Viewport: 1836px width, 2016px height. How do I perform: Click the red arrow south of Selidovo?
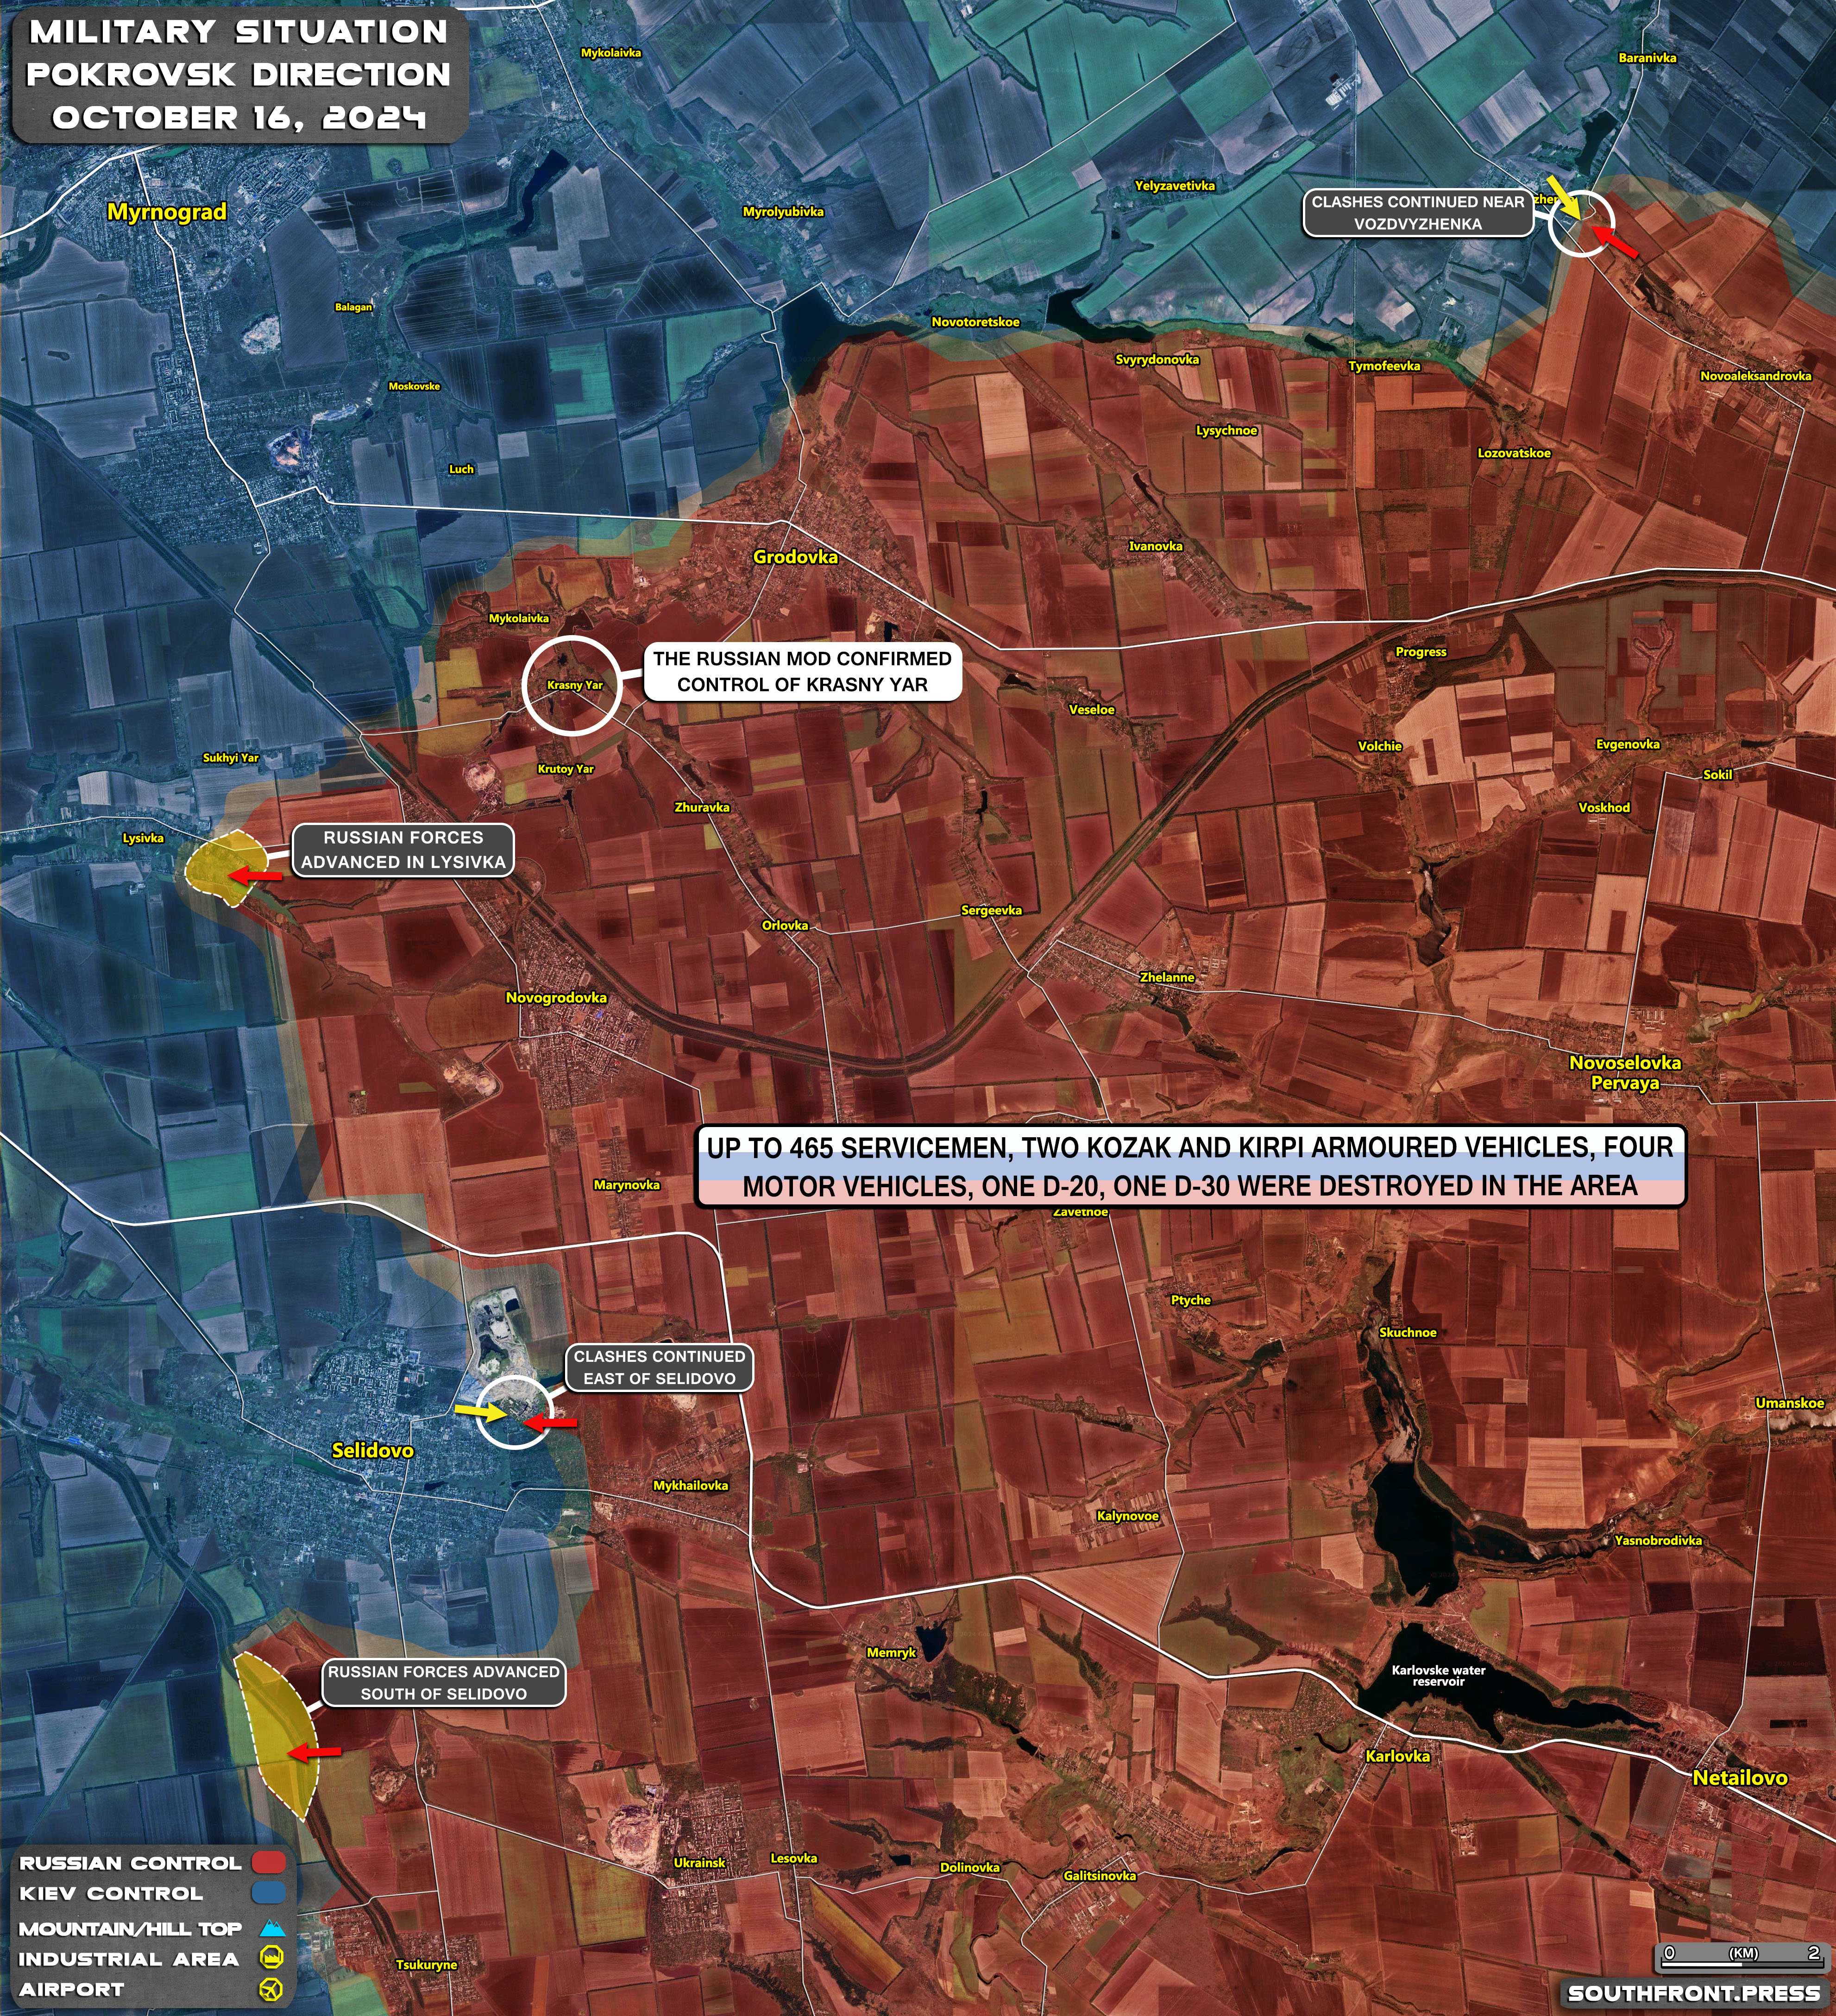pyautogui.click(x=314, y=1752)
